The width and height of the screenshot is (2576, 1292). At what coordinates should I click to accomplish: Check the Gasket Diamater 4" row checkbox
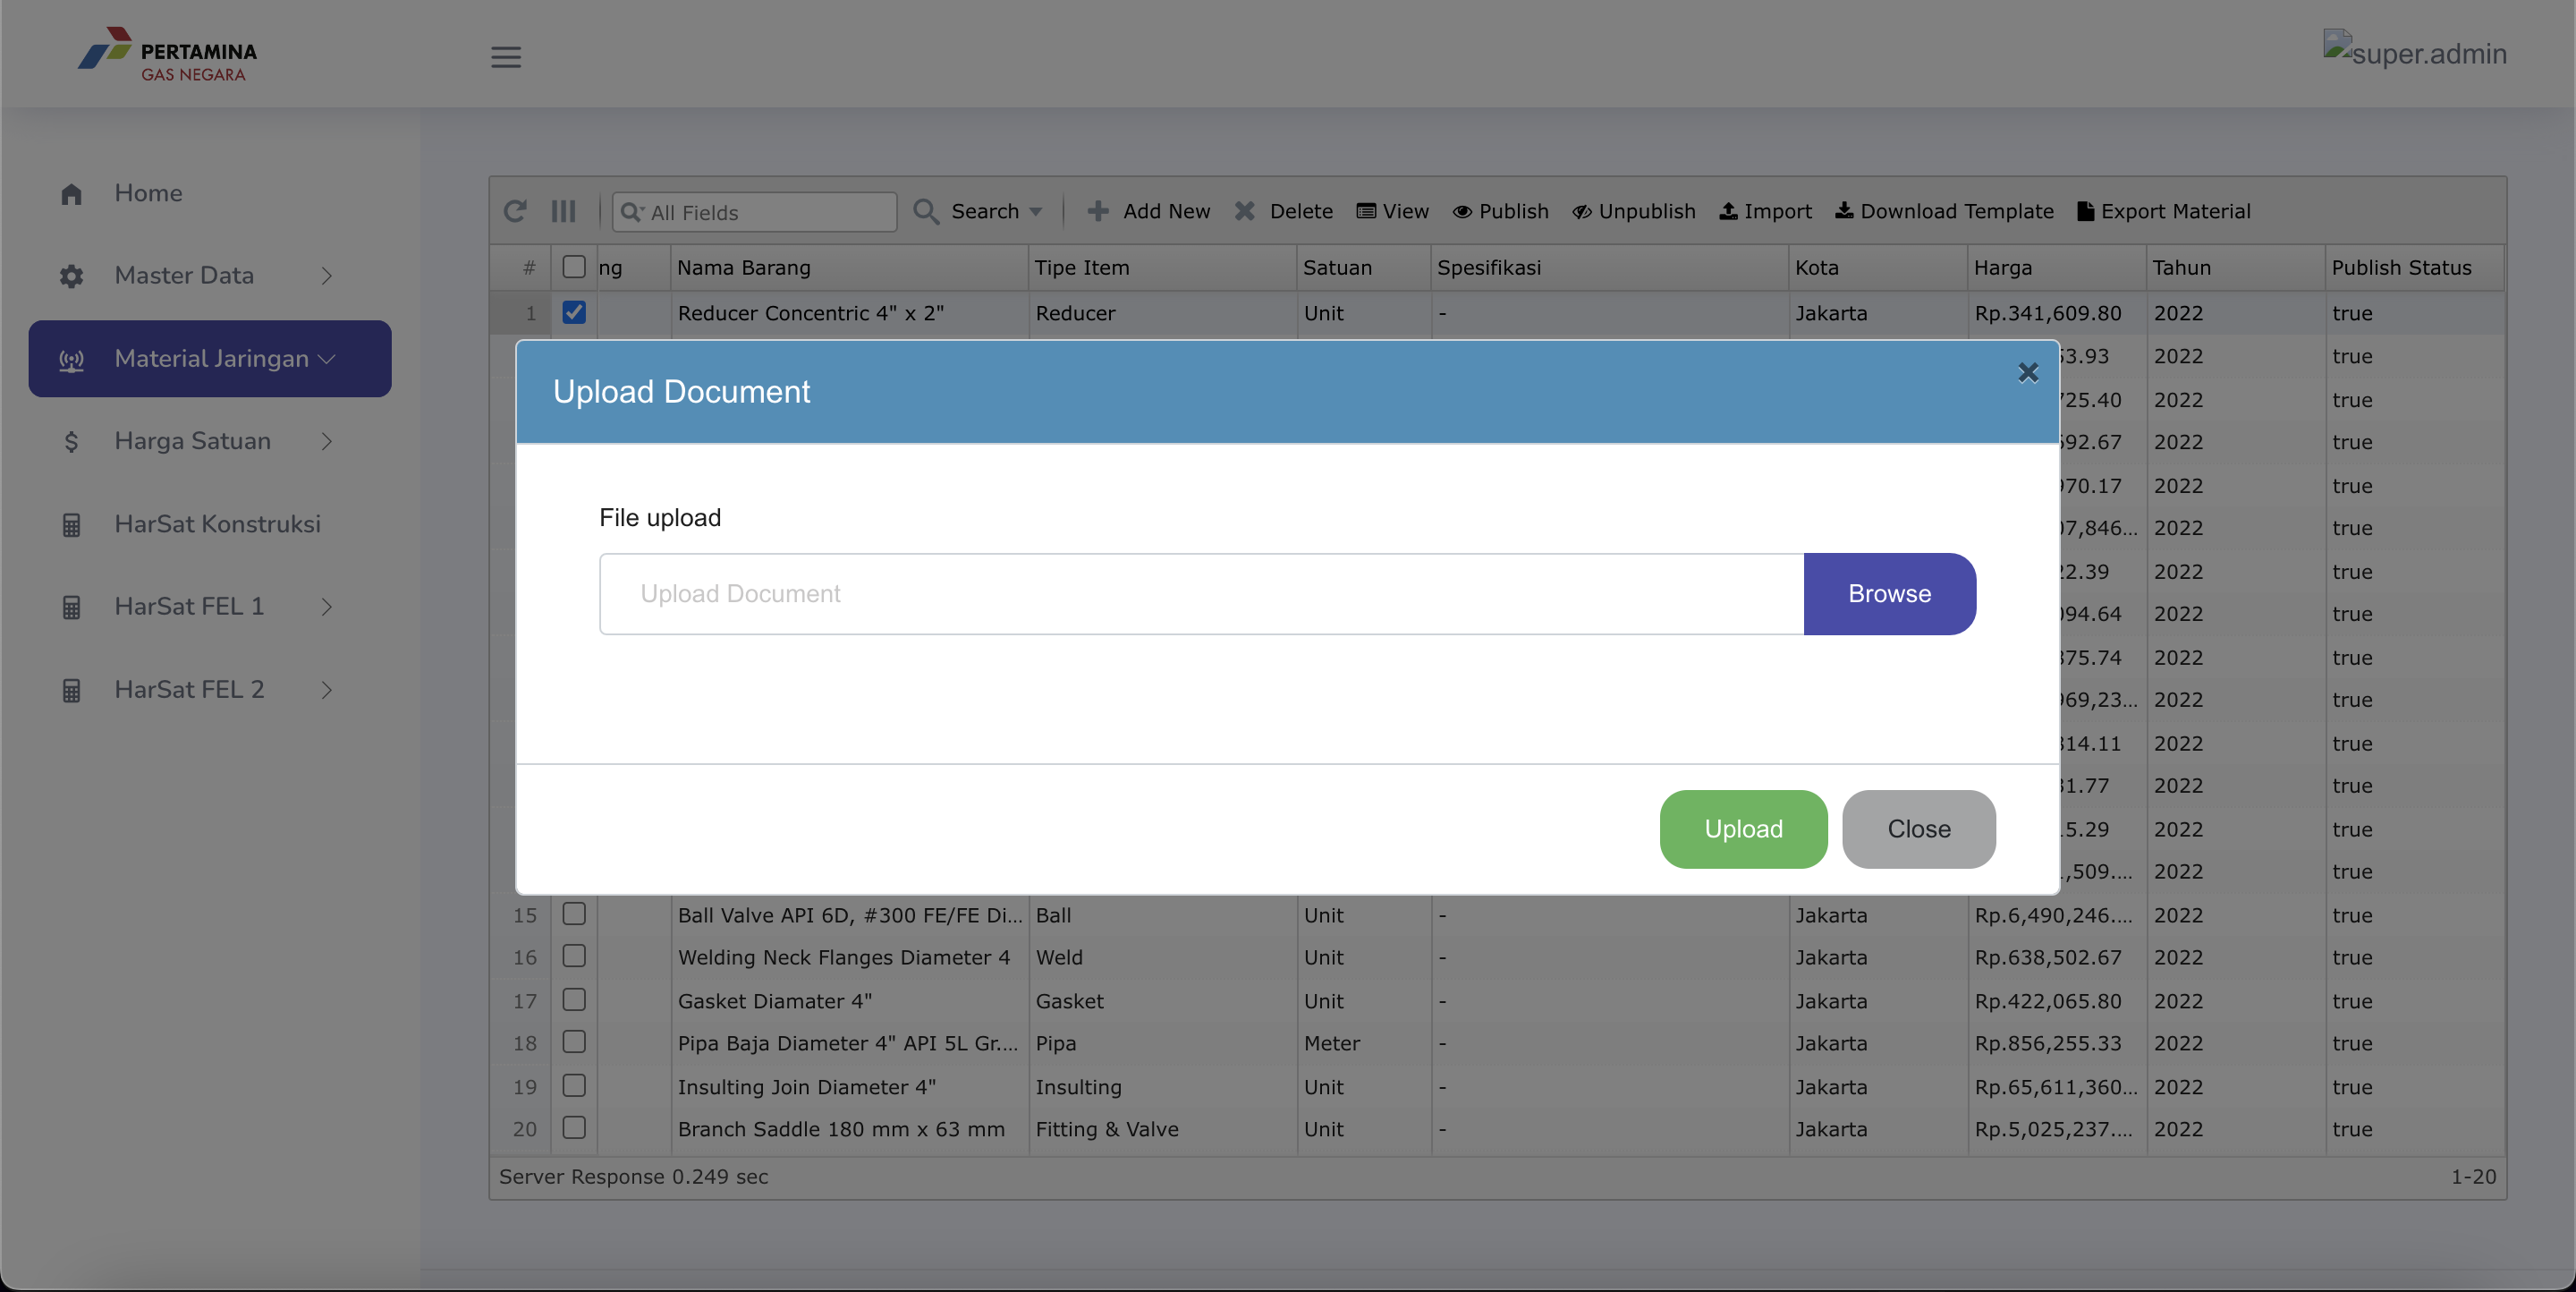point(574,999)
